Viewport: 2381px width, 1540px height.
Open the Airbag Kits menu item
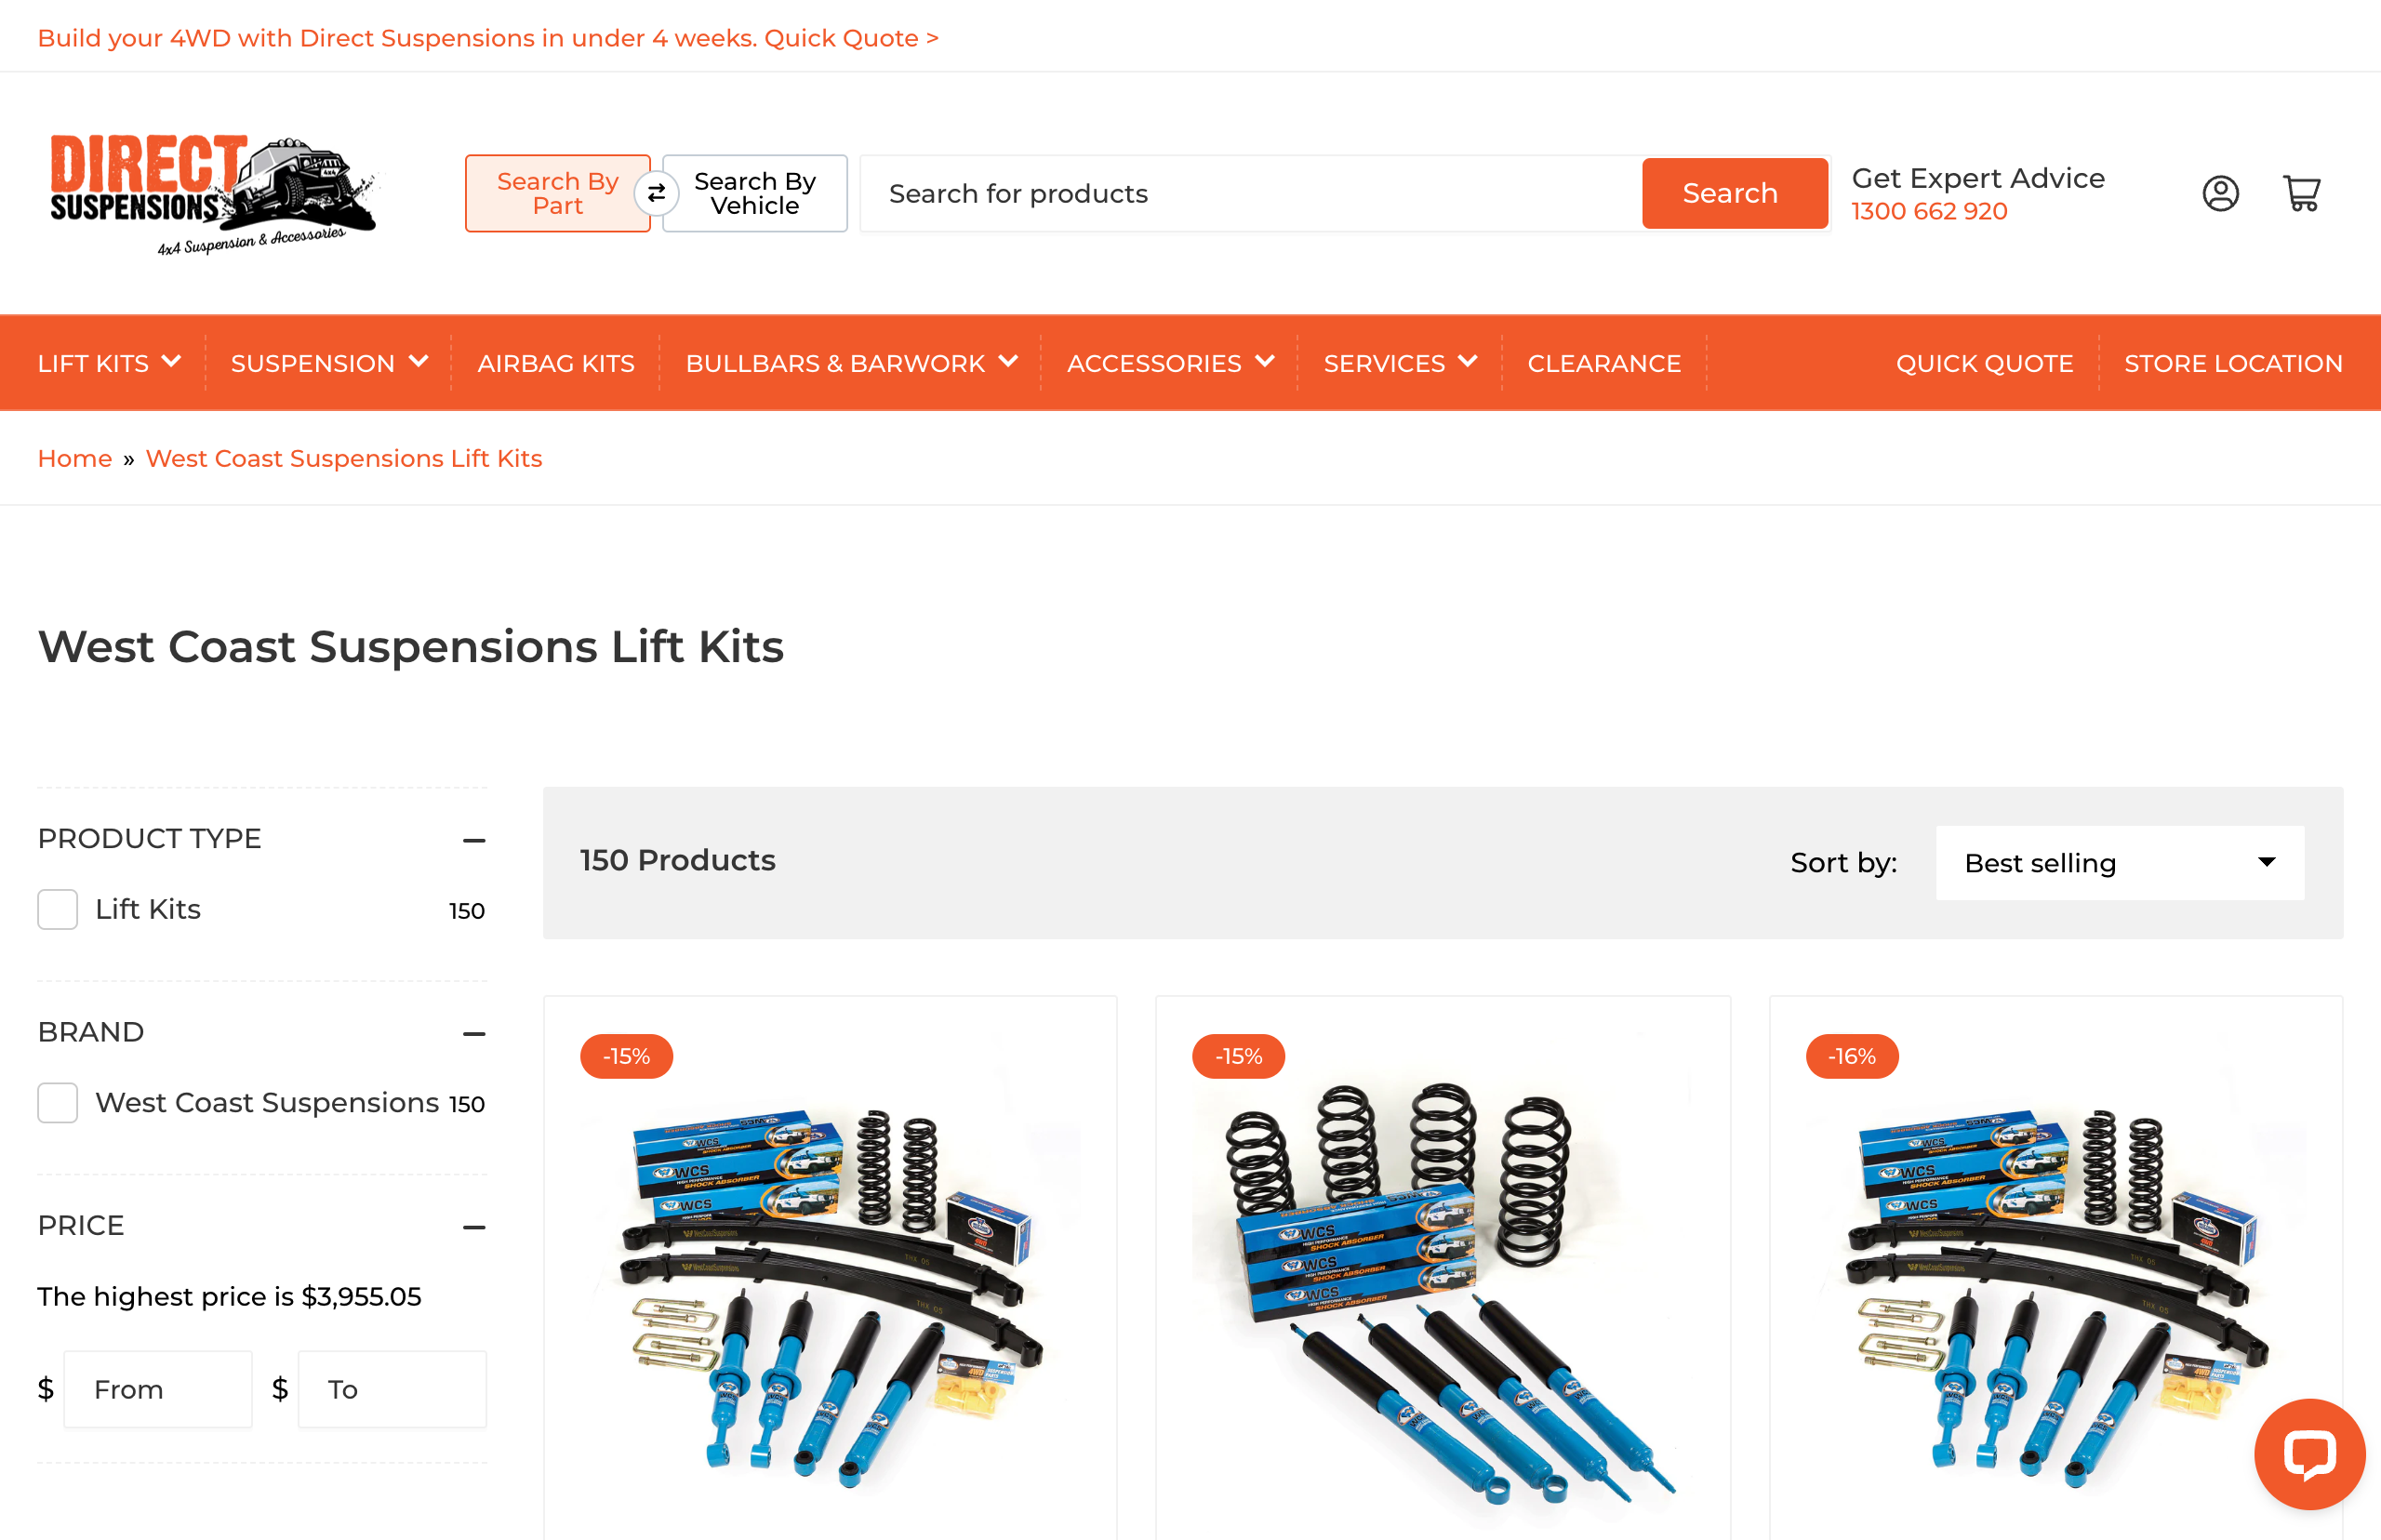pos(555,363)
